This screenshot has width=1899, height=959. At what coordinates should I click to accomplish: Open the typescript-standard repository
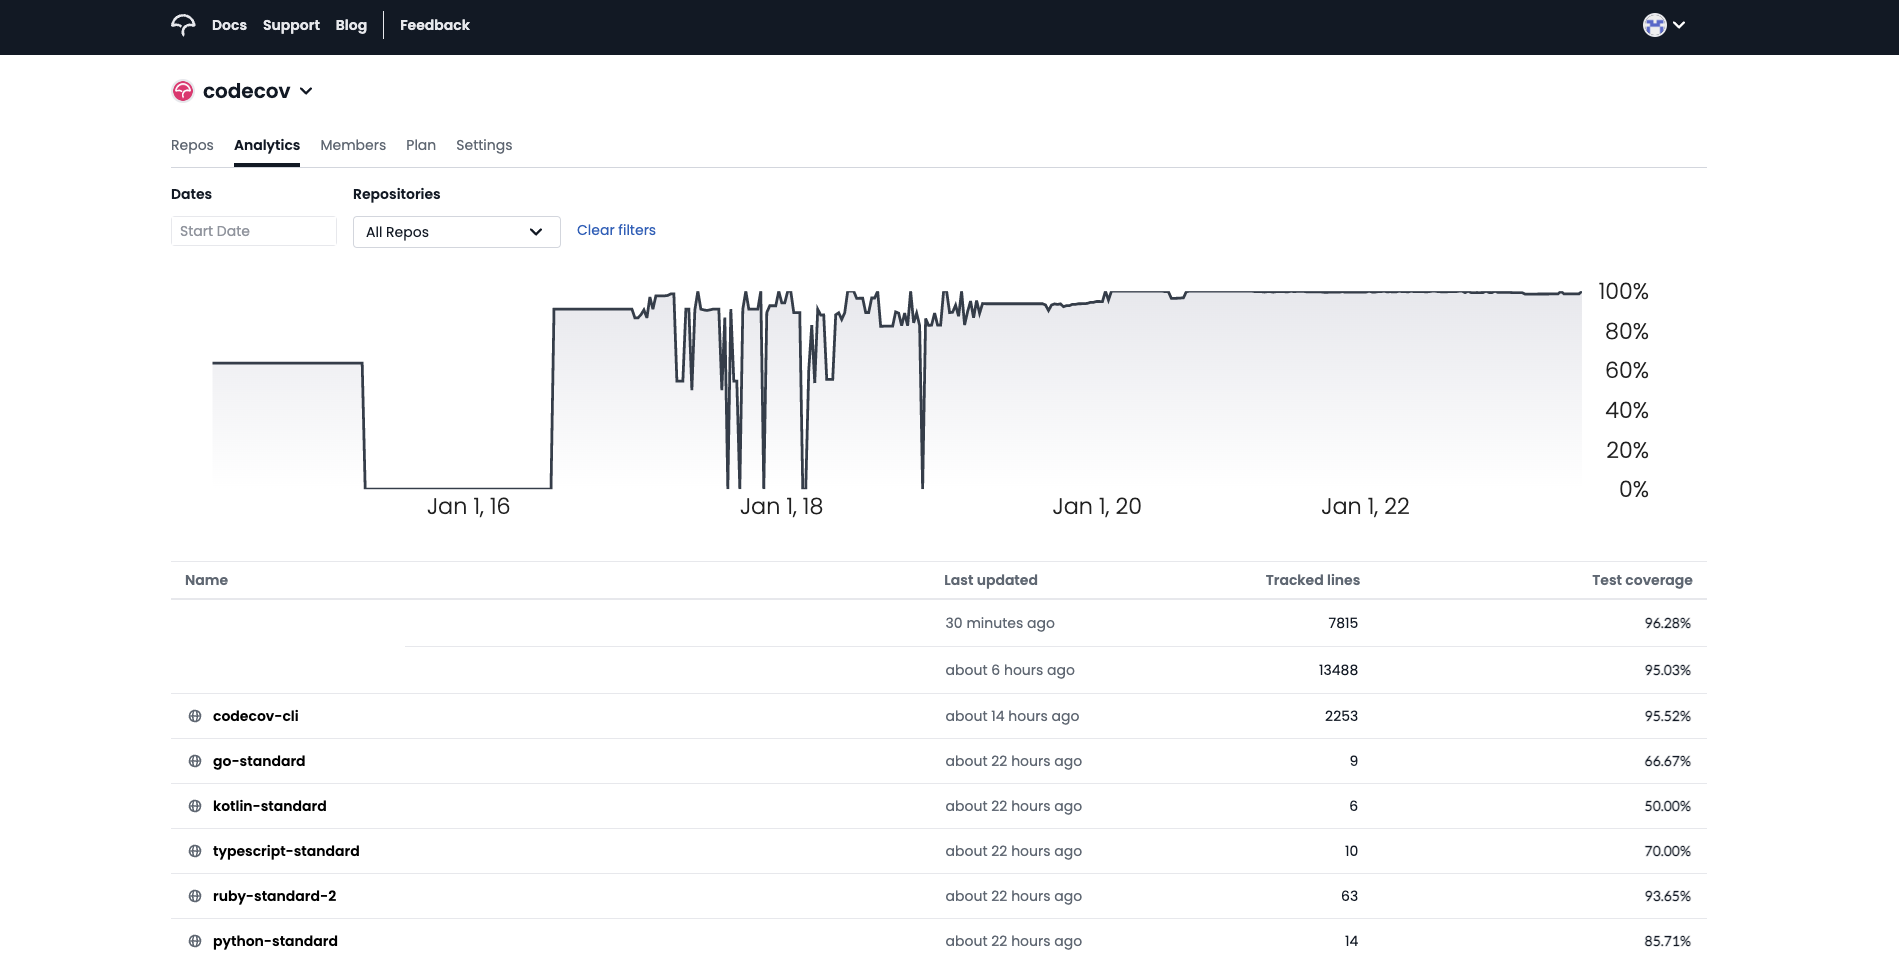[286, 851]
